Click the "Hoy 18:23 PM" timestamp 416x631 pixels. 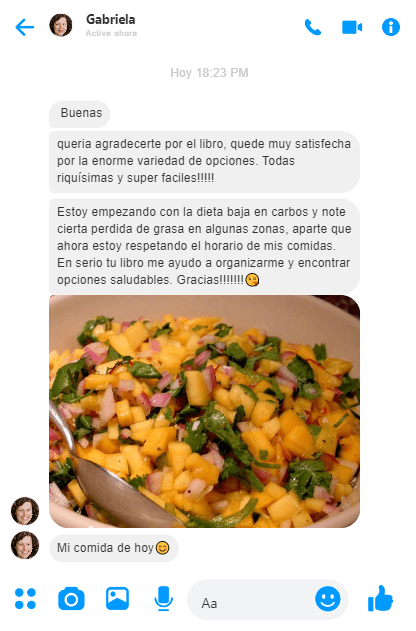(209, 73)
